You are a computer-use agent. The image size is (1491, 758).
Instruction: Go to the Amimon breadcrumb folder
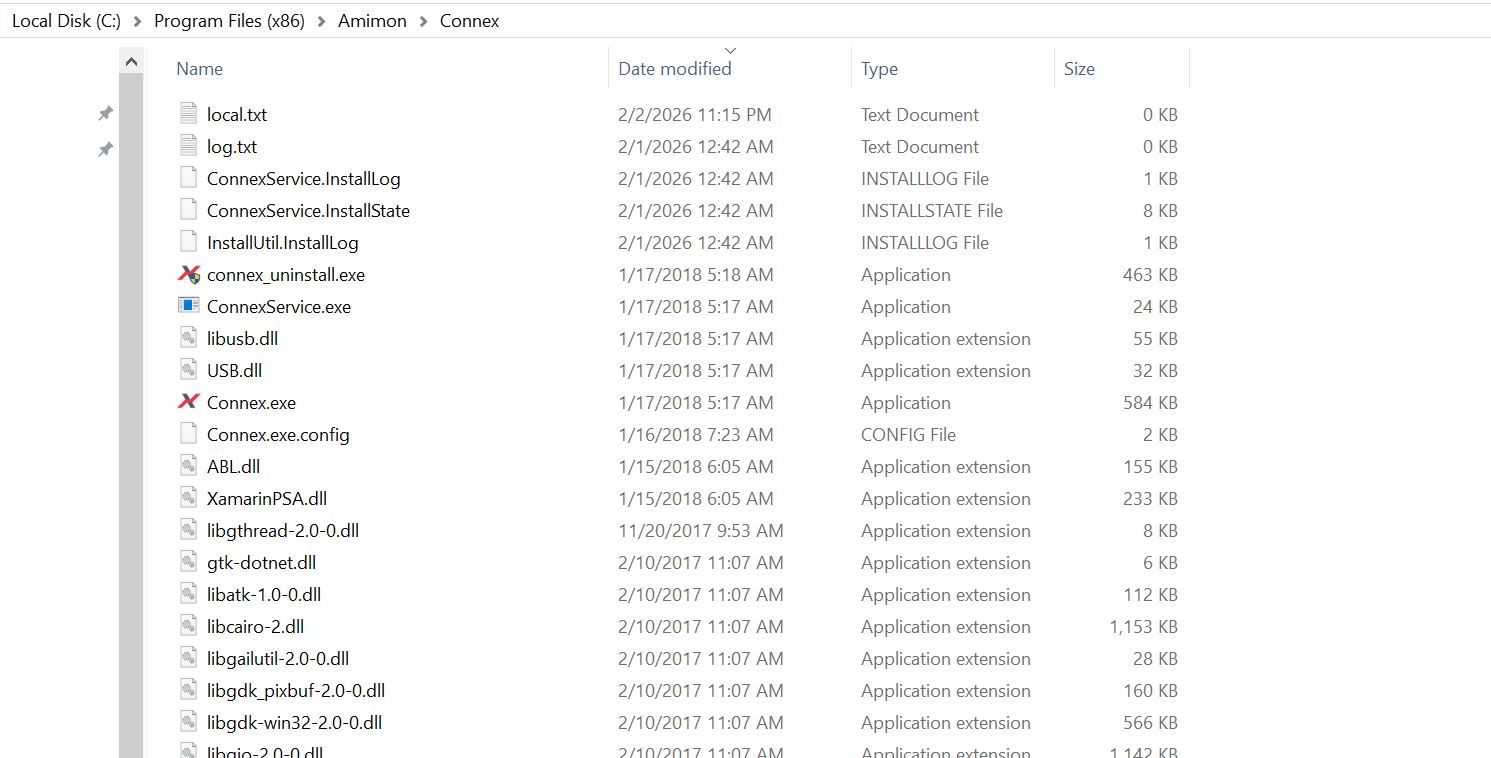pyautogui.click(x=372, y=21)
